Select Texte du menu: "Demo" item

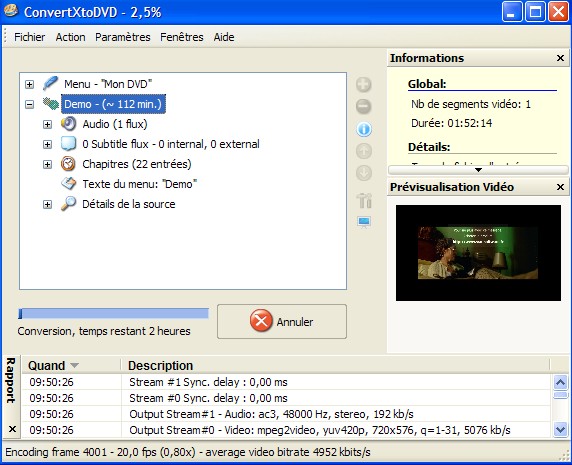pyautogui.click(x=139, y=184)
